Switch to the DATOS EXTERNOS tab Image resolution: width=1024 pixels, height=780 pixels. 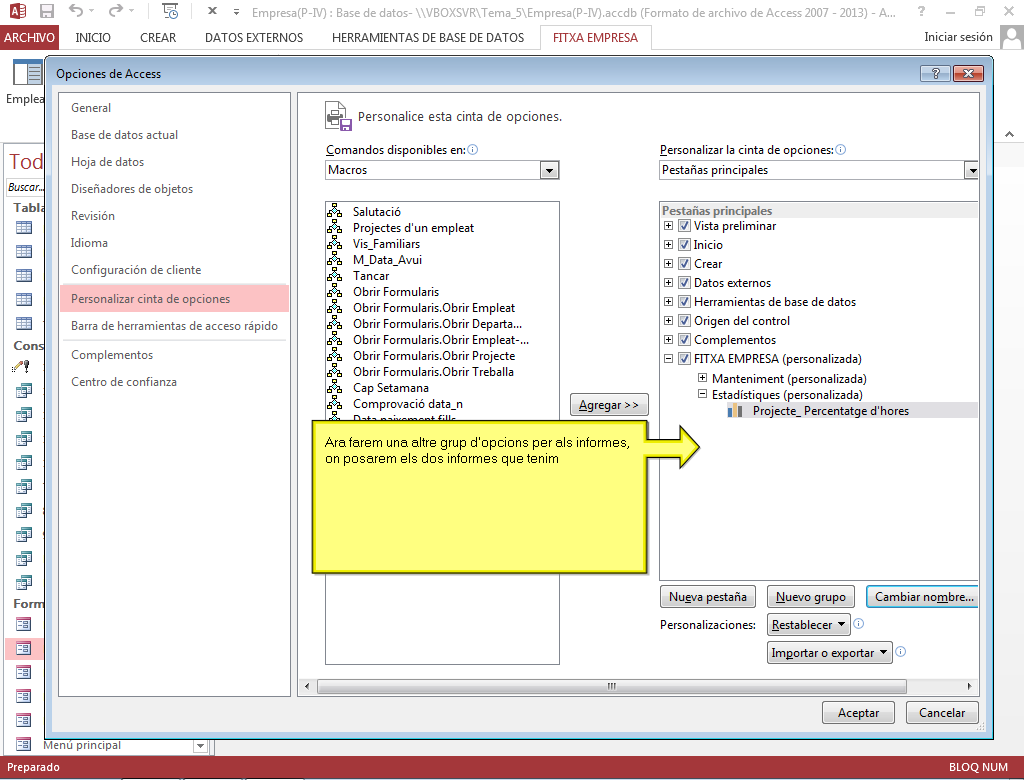(254, 37)
